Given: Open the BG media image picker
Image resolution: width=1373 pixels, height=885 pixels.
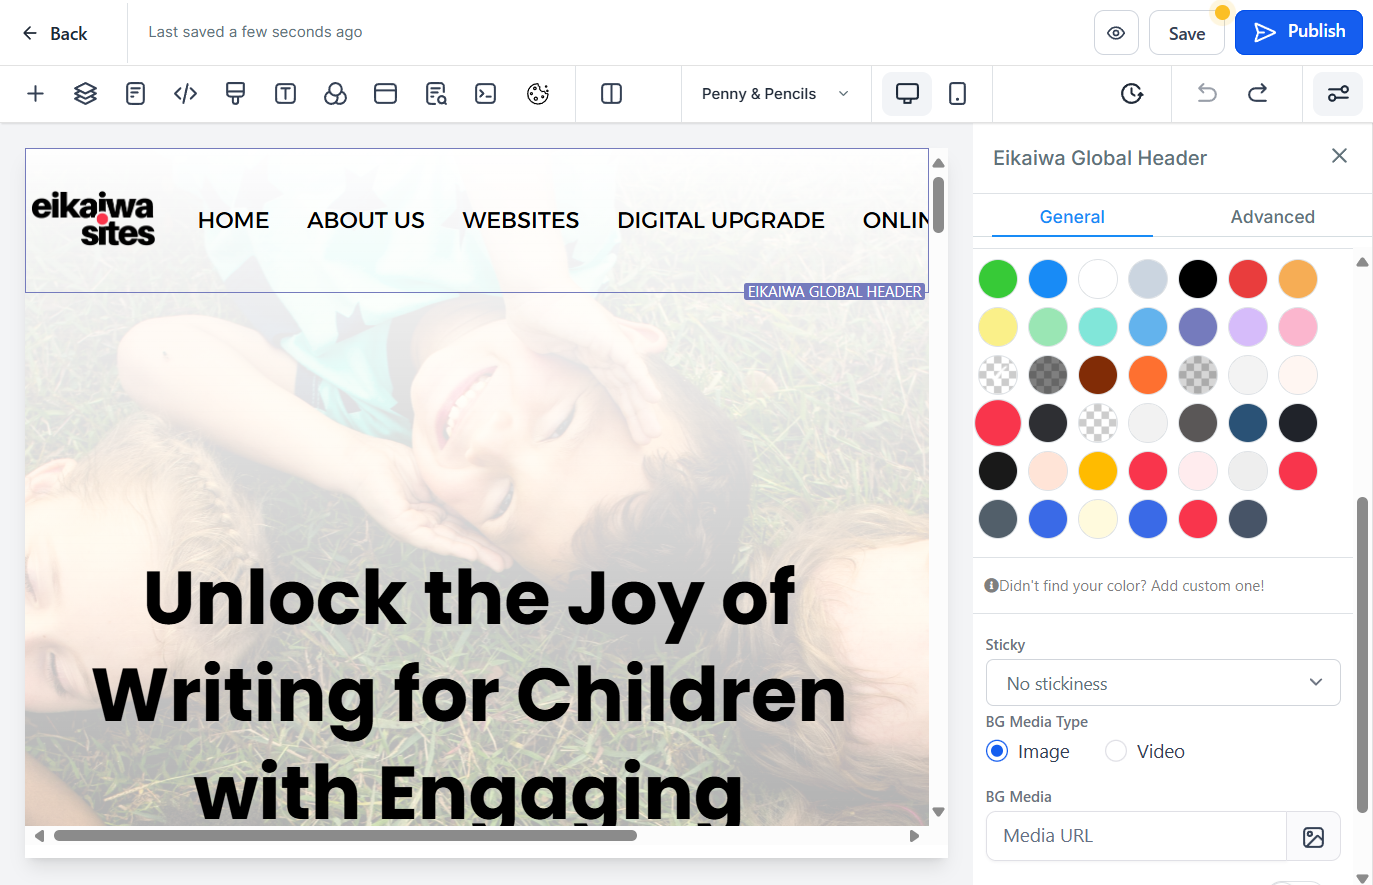Looking at the screenshot, I should pos(1313,837).
